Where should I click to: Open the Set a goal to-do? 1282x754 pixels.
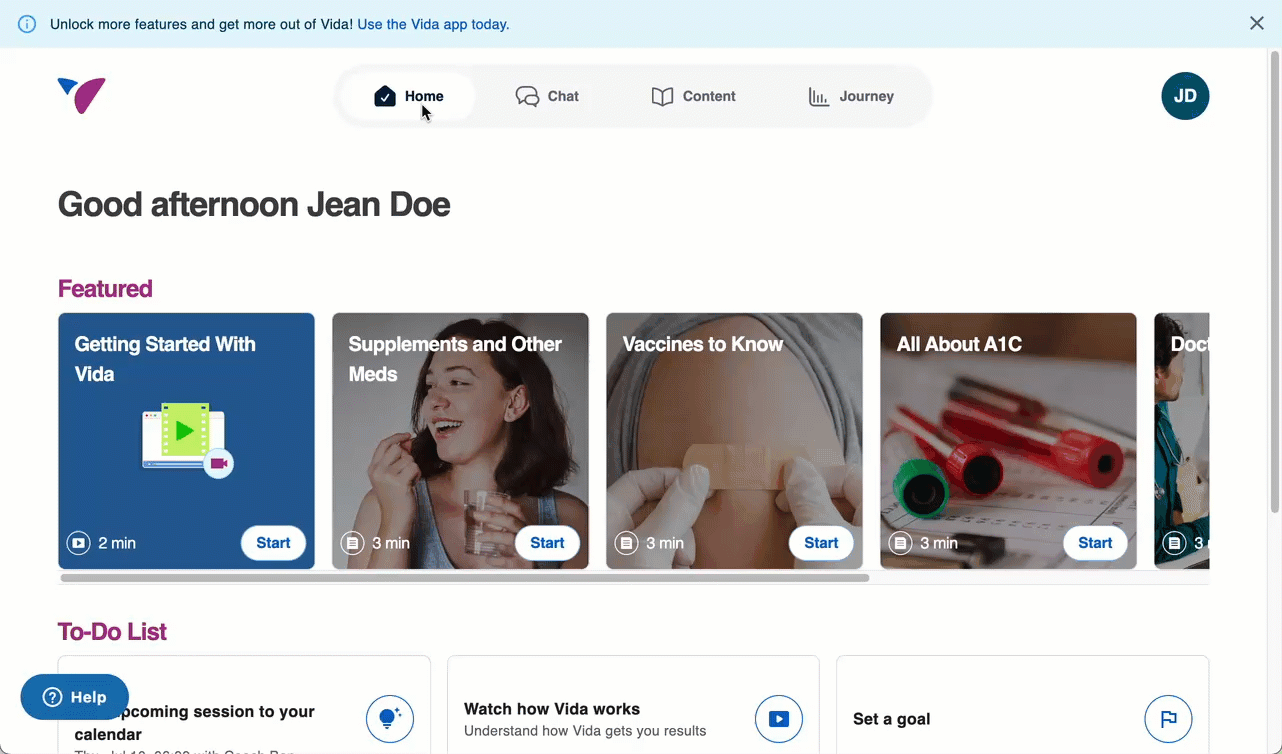click(x=1022, y=705)
